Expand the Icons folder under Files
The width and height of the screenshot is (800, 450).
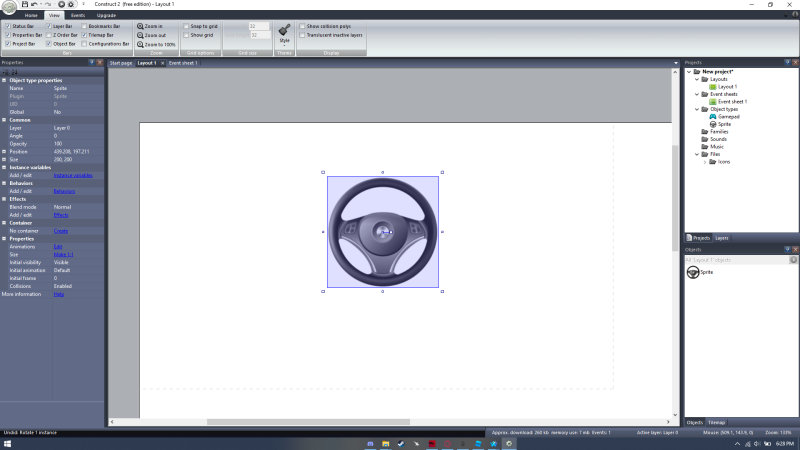[x=705, y=162]
